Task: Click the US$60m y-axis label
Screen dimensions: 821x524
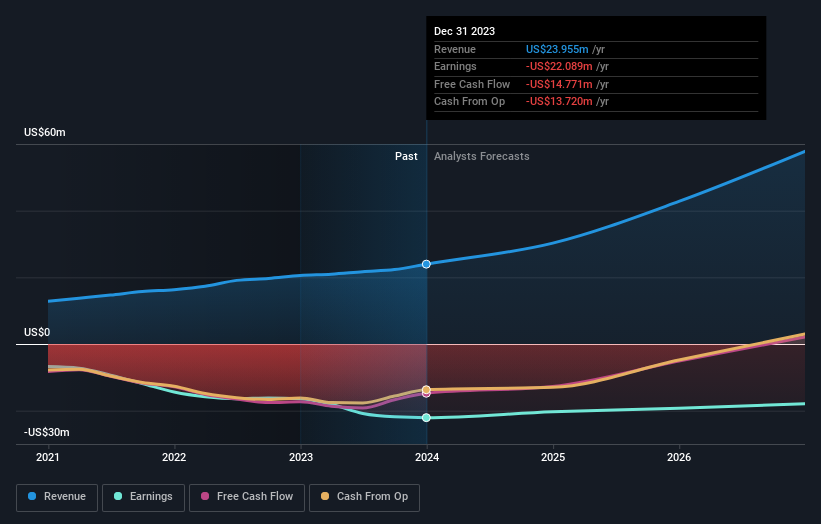Action: pyautogui.click(x=45, y=132)
